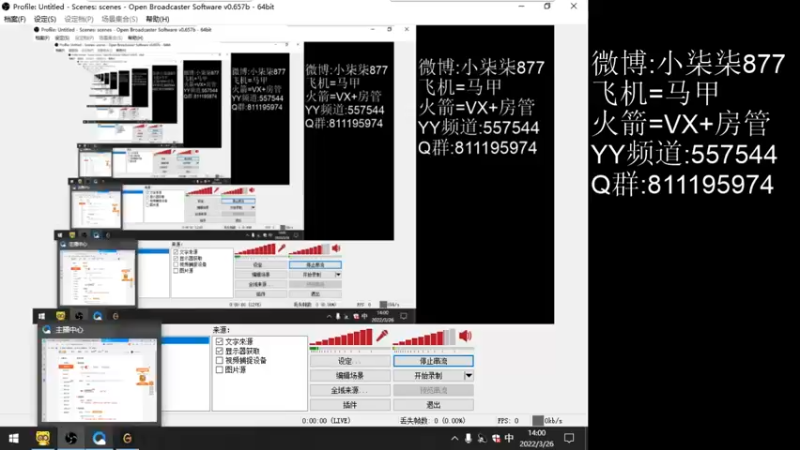Open 全域来源... global sources
This screenshot has height=450, width=800.
coord(350,390)
